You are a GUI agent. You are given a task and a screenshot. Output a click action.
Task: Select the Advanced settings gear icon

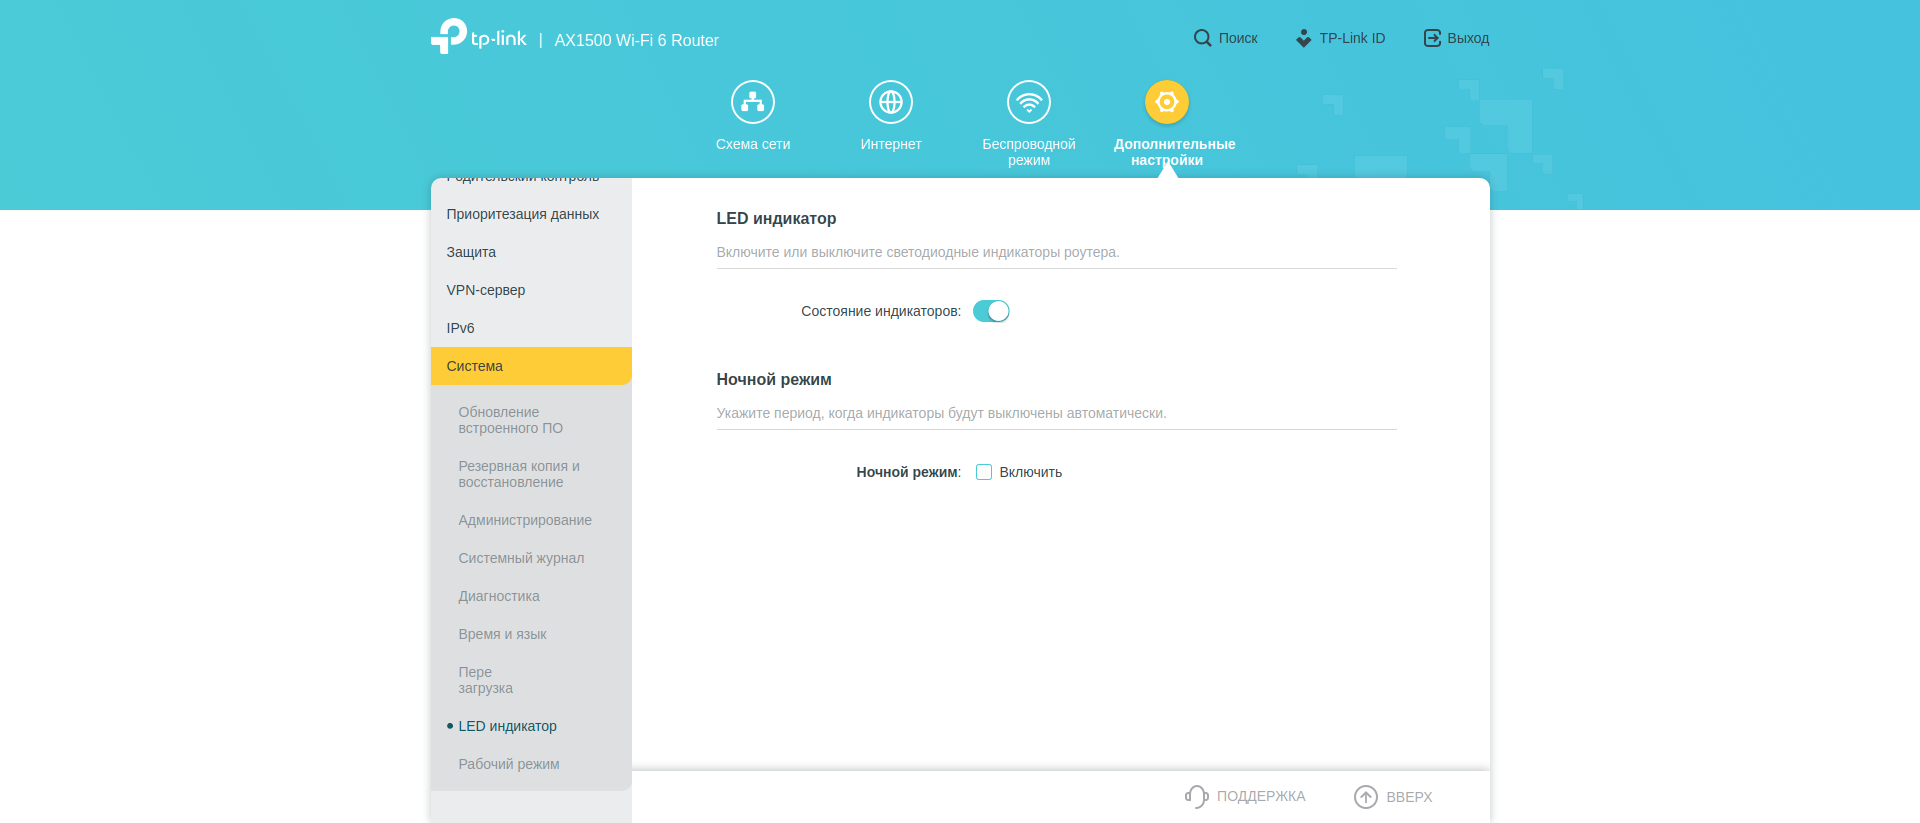pos(1166,102)
